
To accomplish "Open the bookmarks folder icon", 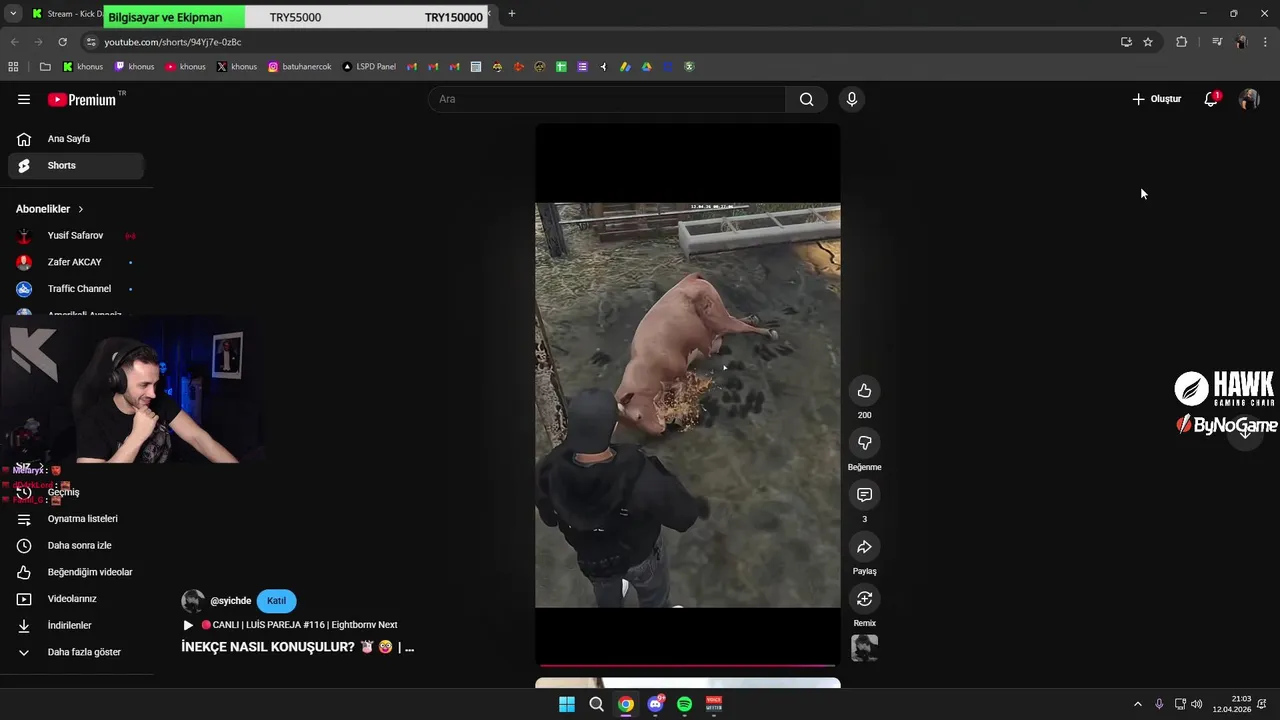I will click(x=45, y=67).
